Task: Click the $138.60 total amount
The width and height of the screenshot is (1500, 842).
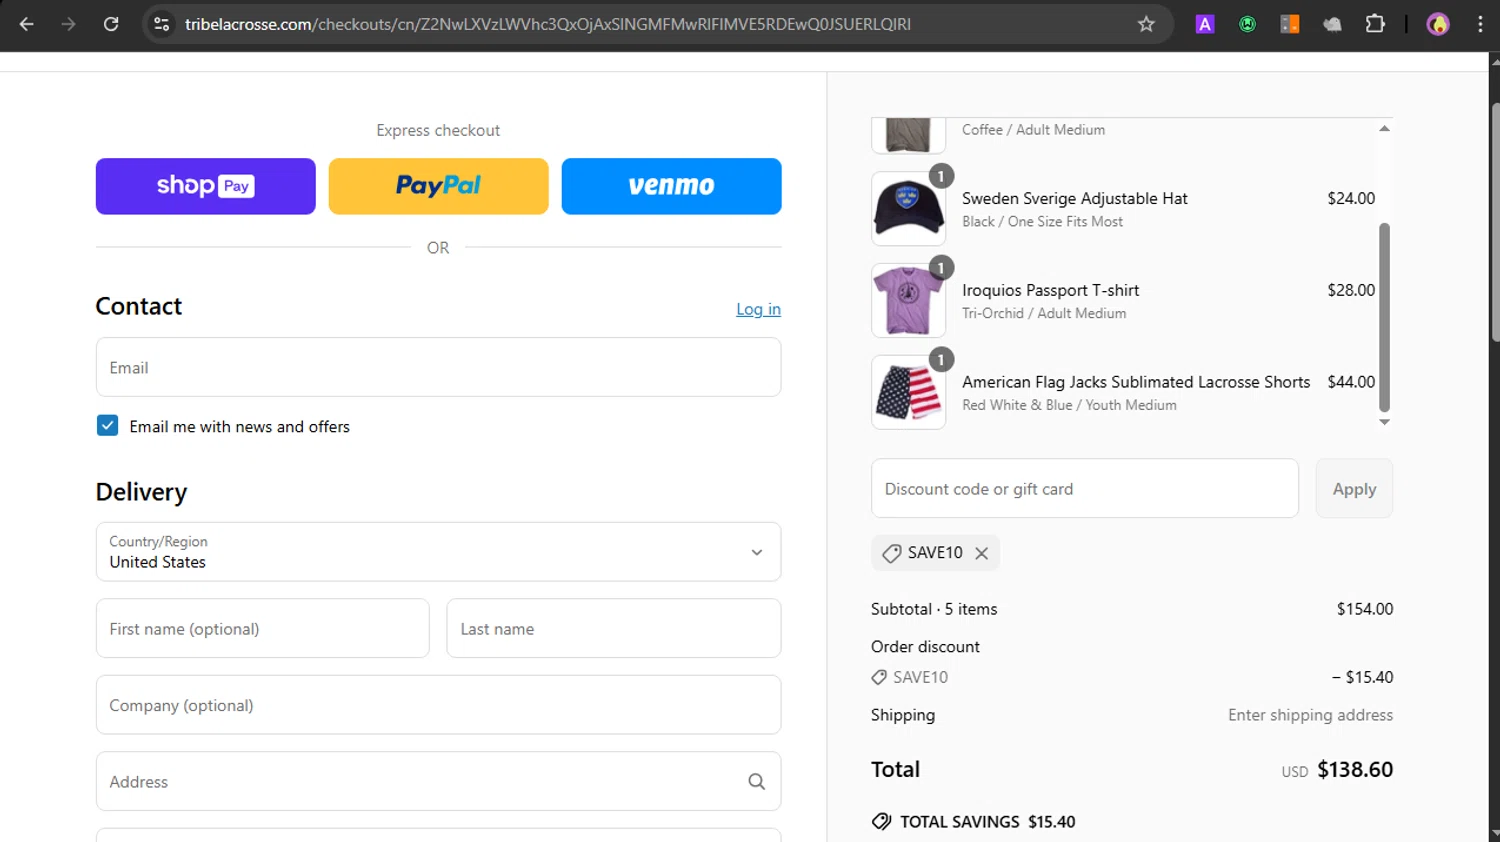Action: 1355,769
